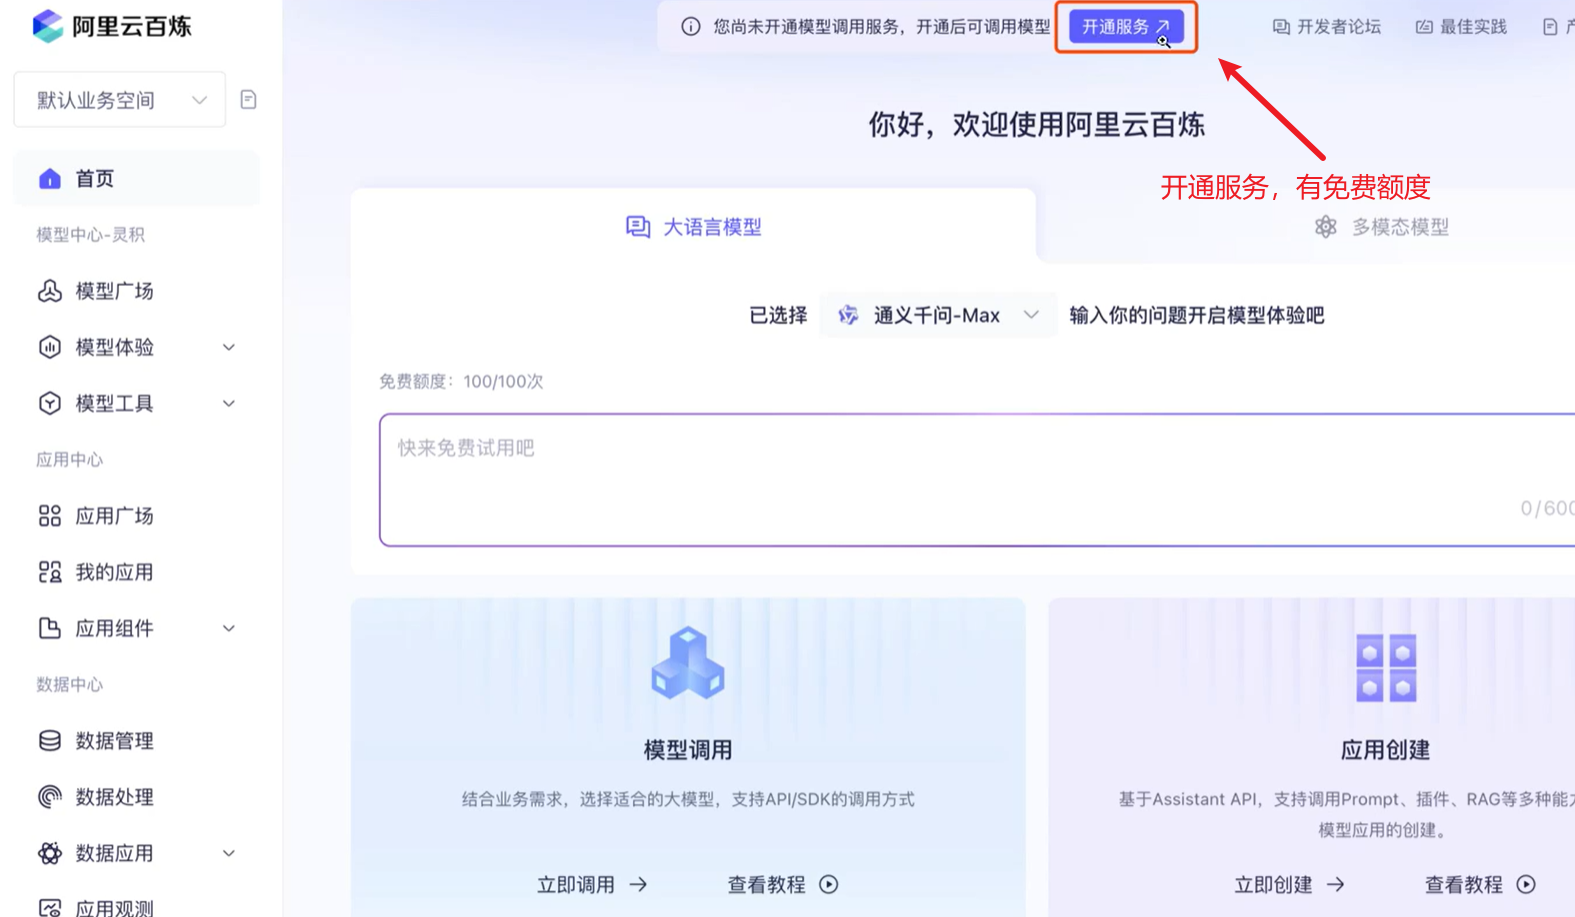Click 输入你的问题开启模型体验吧 text
The image size is (1575, 917).
[x=1197, y=315]
